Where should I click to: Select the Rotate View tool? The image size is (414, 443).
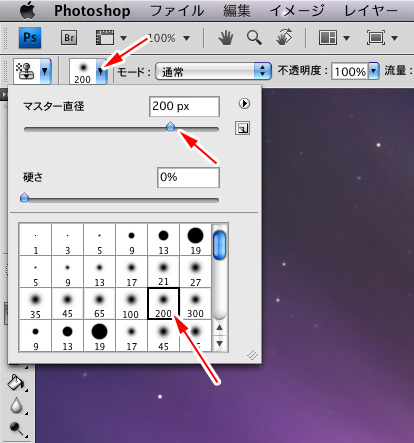point(284,37)
